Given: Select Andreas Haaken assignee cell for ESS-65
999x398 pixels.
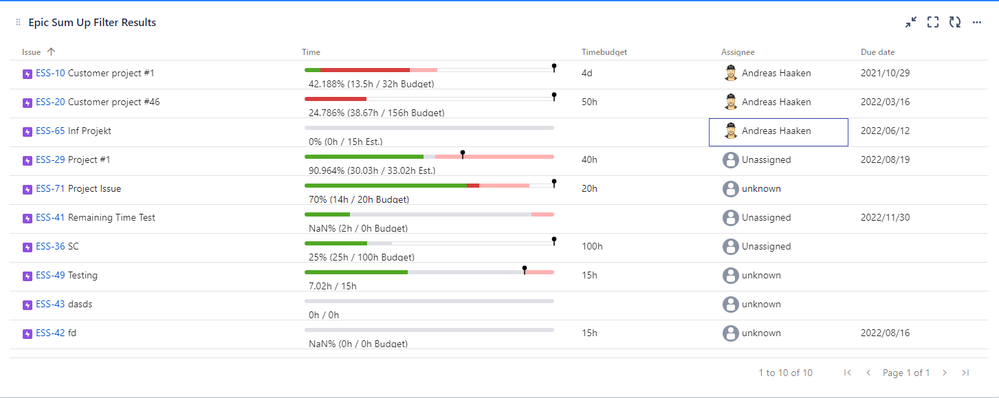Looking at the screenshot, I should click(x=779, y=132).
